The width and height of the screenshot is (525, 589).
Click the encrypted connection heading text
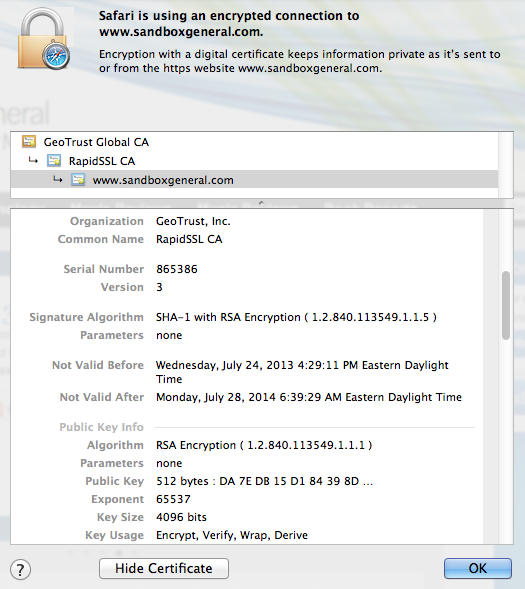click(229, 23)
